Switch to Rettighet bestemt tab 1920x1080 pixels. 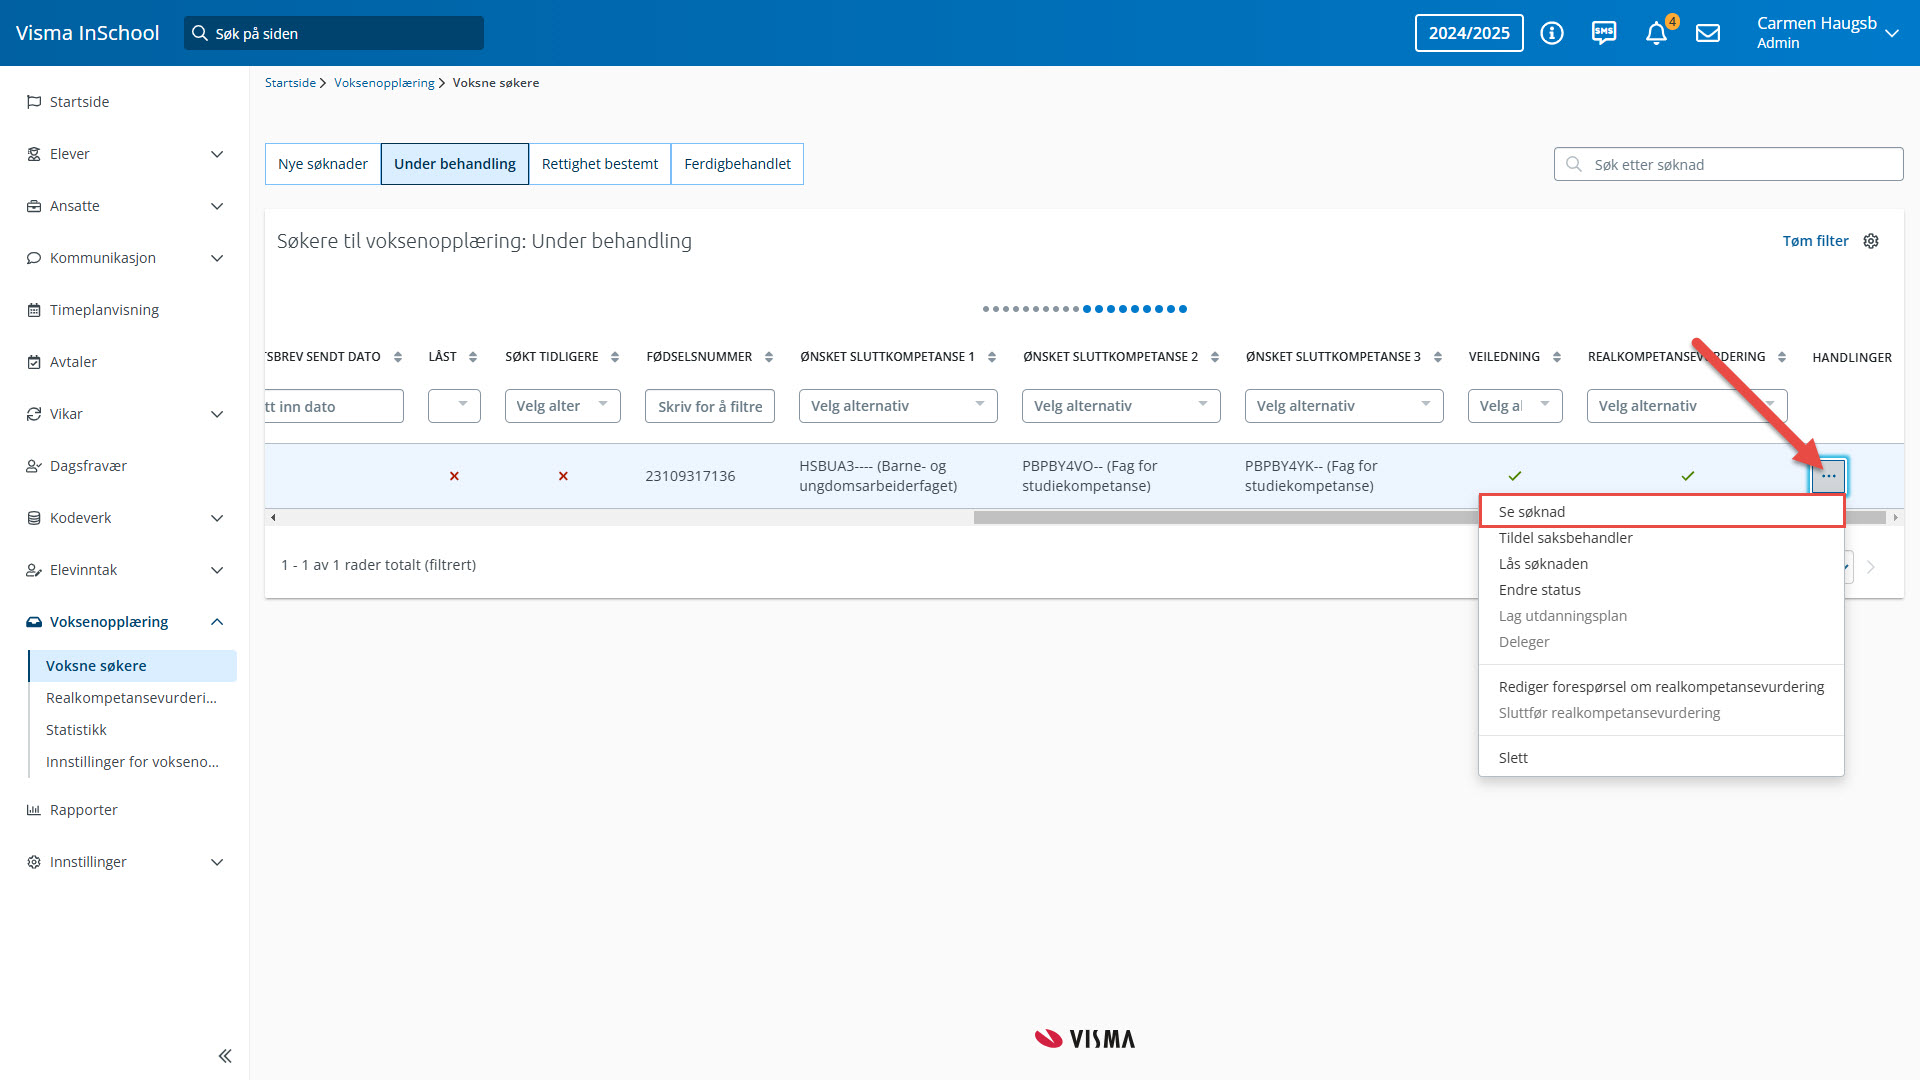point(600,164)
